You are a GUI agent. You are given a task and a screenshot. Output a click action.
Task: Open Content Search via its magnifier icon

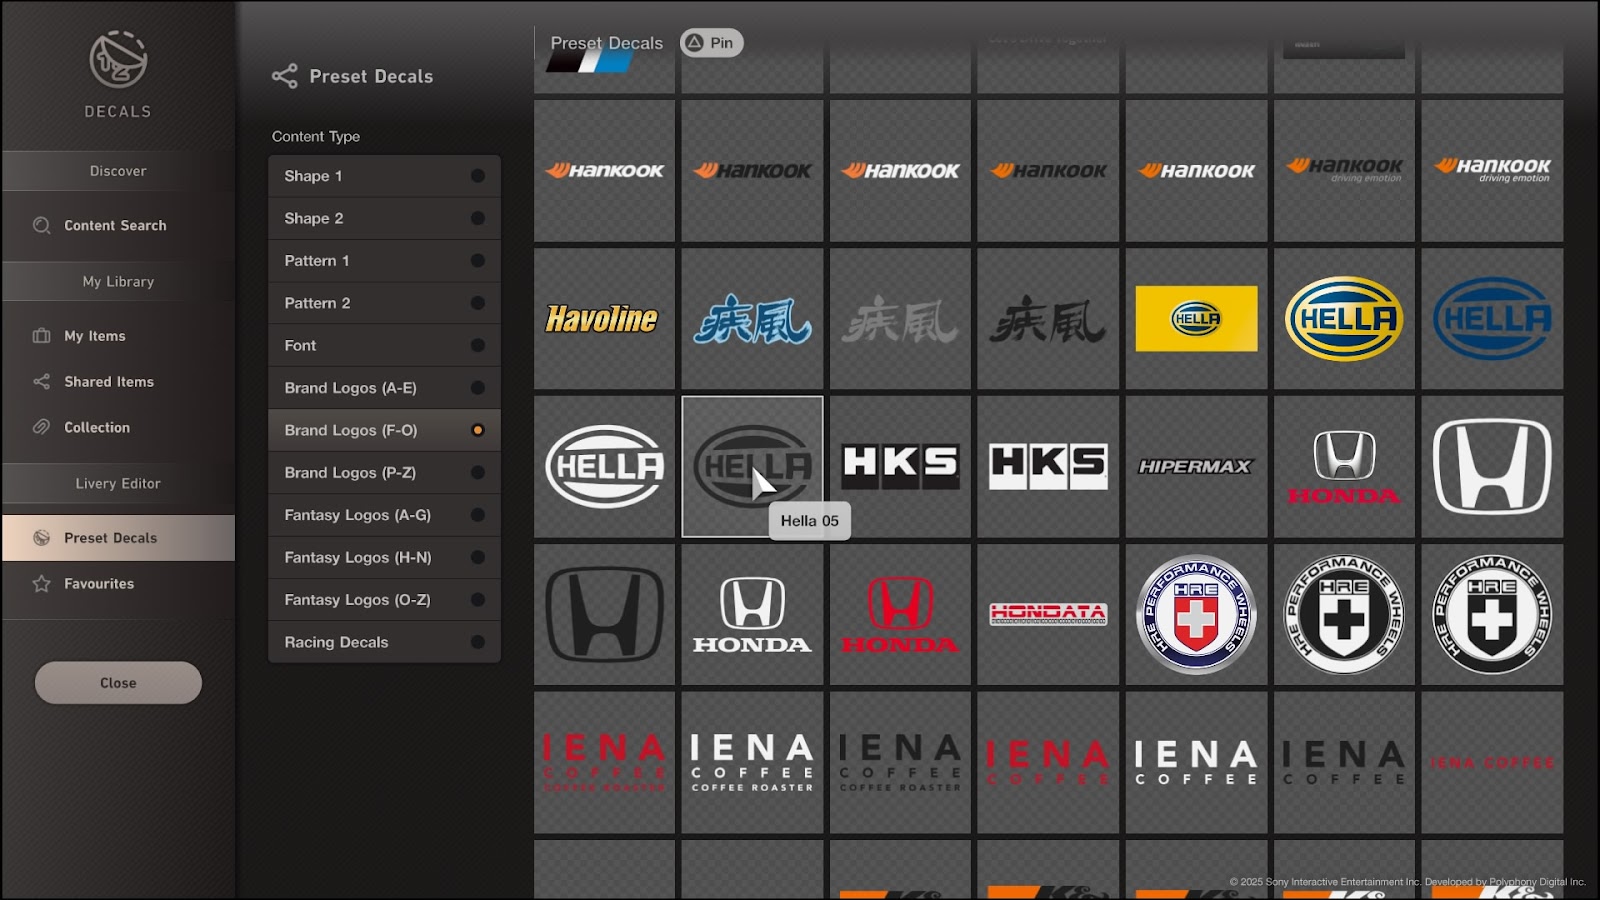click(41, 225)
